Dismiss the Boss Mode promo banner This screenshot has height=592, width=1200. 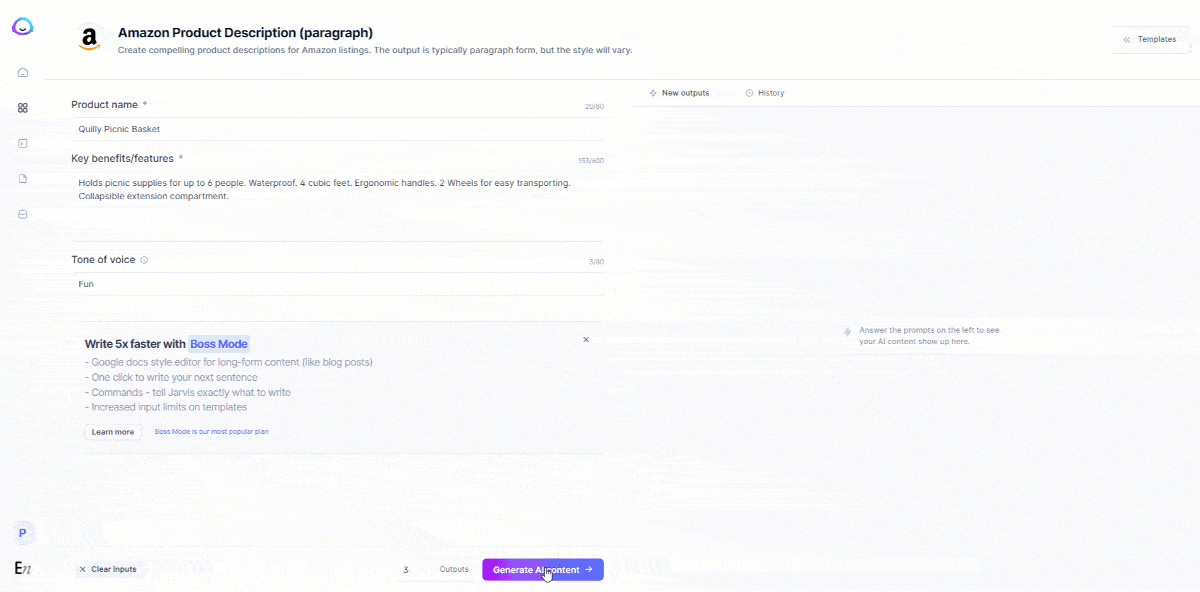click(x=586, y=340)
